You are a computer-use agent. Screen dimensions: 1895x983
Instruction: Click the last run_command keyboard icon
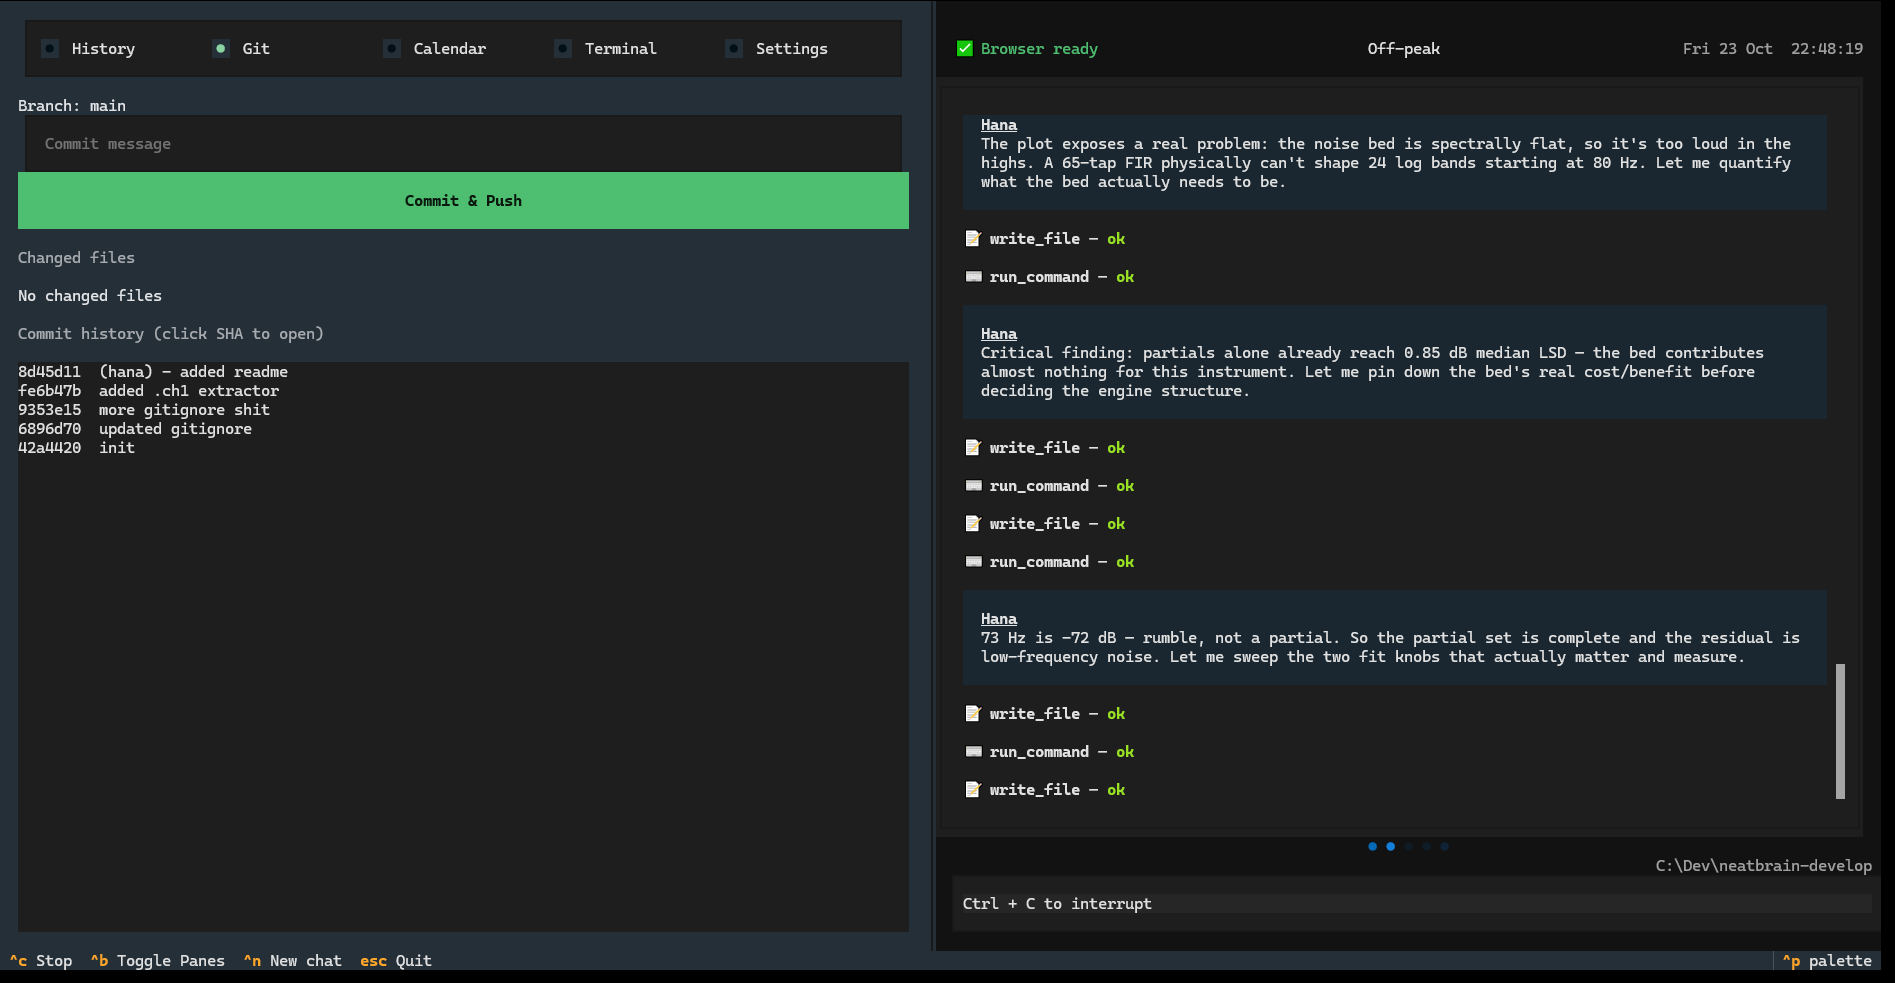[x=973, y=751]
